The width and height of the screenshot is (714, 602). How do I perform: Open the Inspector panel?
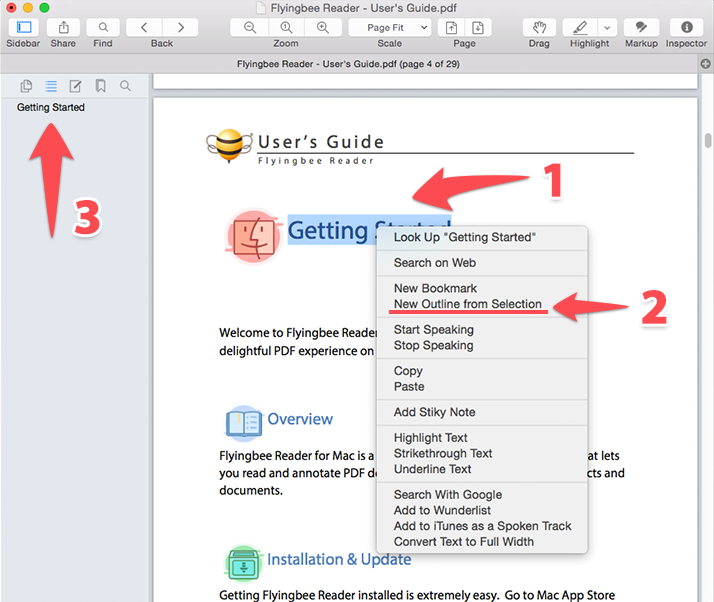tap(687, 28)
